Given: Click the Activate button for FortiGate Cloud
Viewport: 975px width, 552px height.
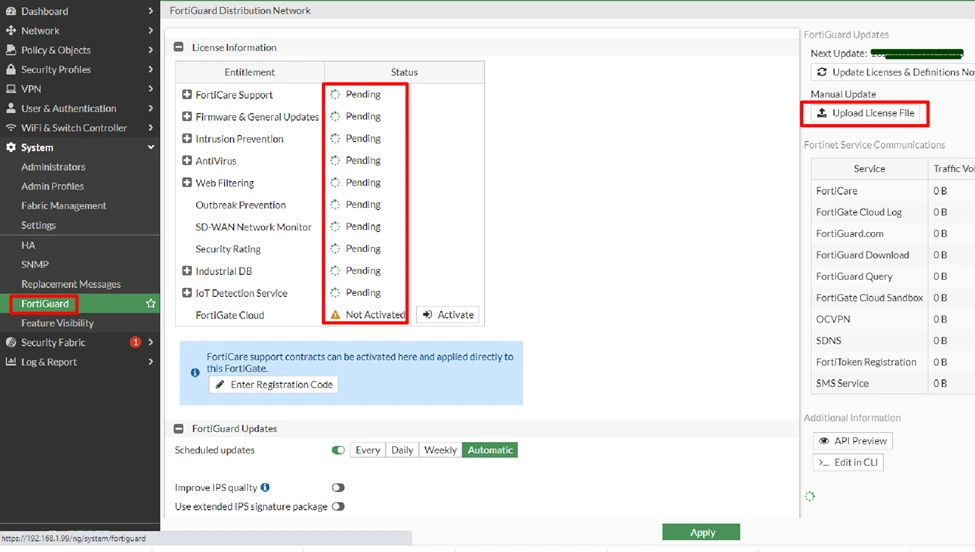Looking at the screenshot, I should pyautogui.click(x=448, y=315).
